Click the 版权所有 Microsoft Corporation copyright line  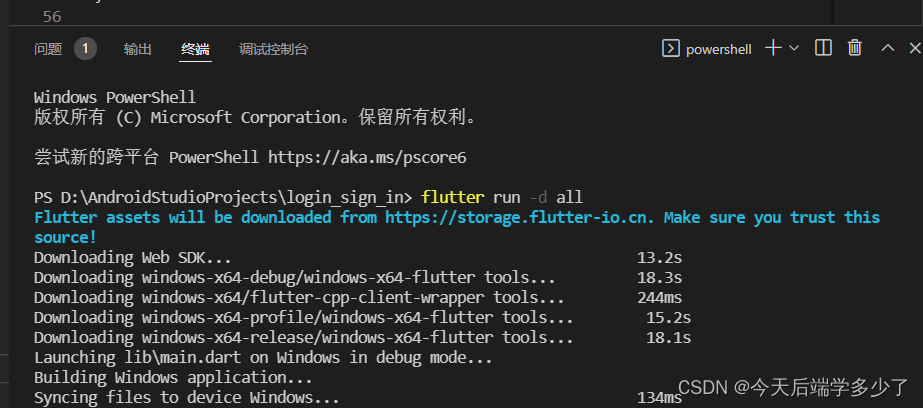[255, 118]
